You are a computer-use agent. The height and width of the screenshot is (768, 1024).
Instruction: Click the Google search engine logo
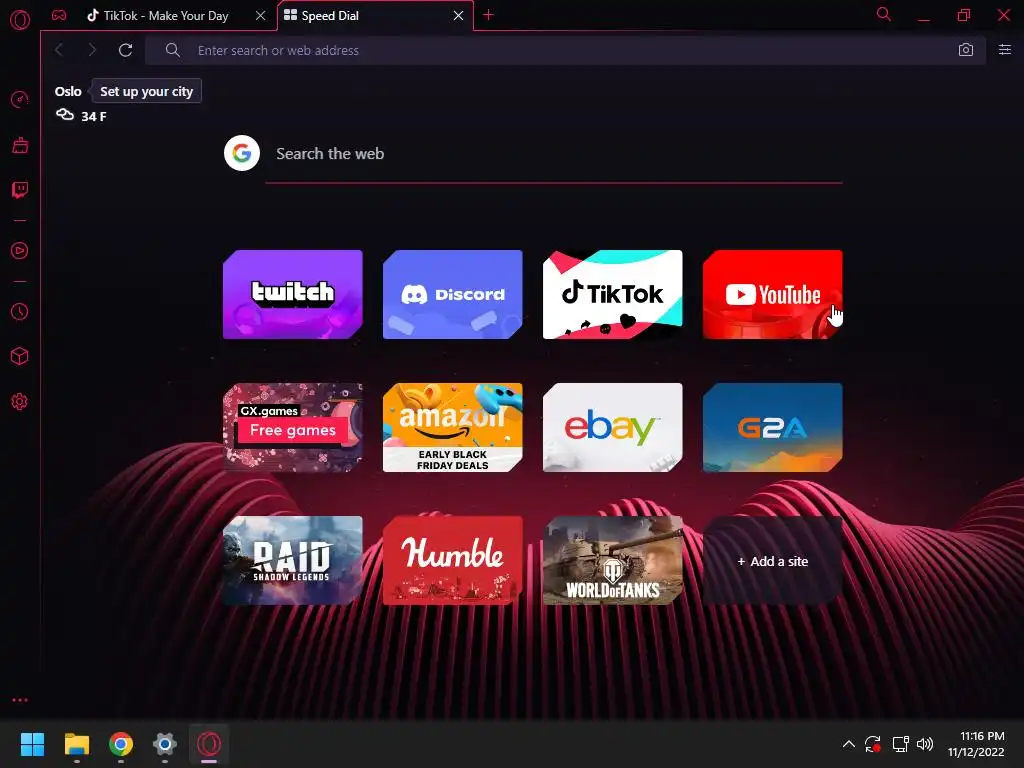point(242,153)
